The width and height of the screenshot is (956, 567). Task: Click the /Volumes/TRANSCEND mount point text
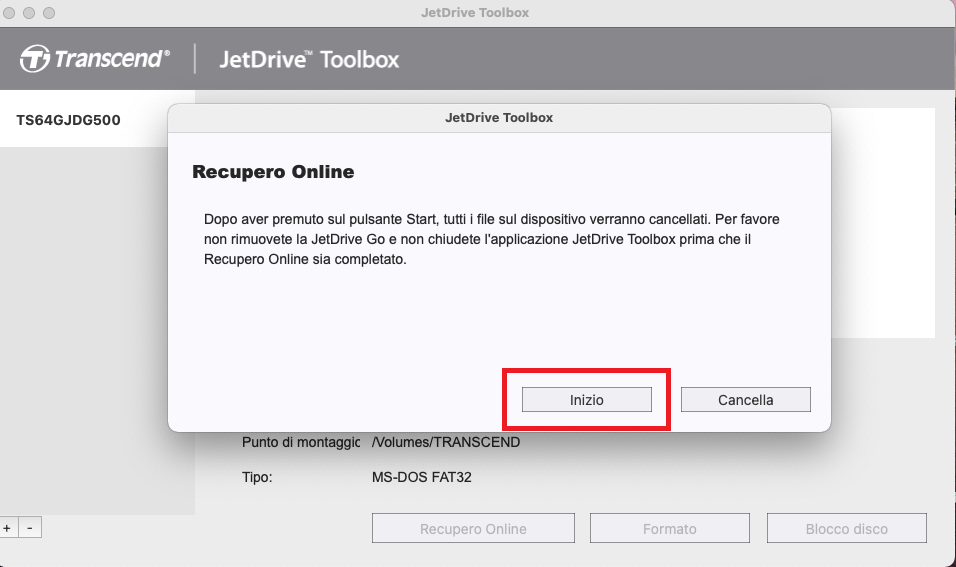click(446, 442)
